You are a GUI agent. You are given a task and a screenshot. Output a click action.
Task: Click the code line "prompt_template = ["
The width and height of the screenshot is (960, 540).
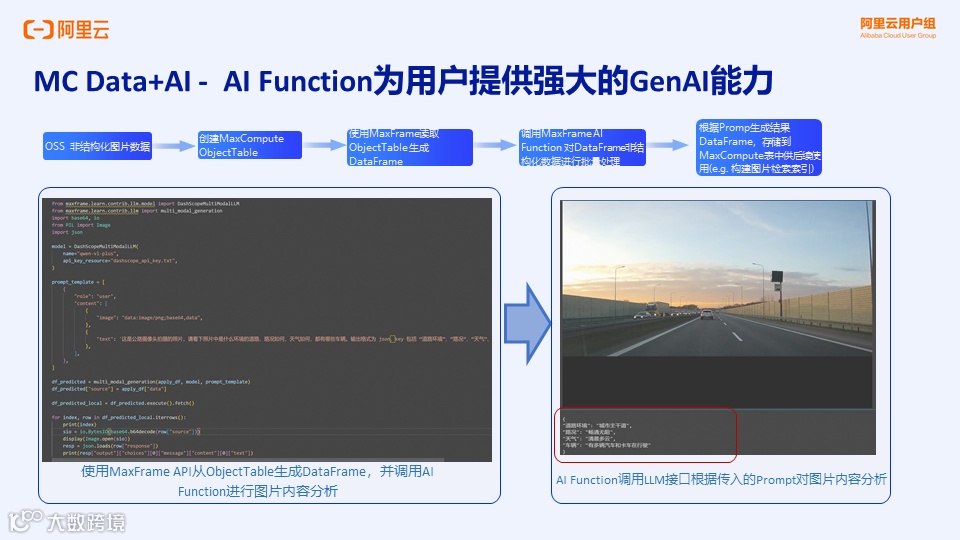click(x=78, y=282)
